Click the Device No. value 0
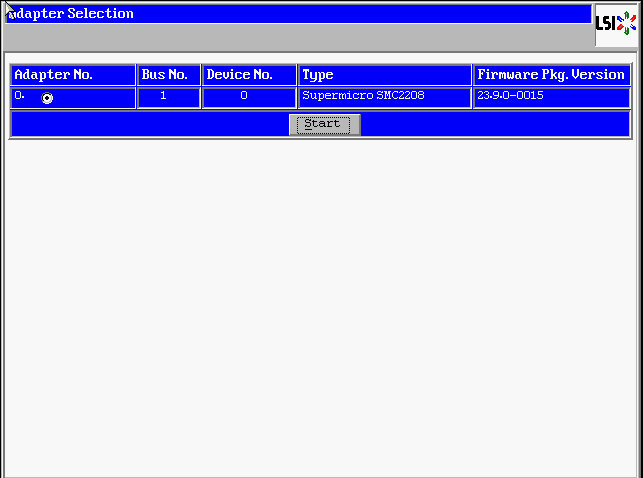This screenshot has width=643, height=478. (249, 98)
